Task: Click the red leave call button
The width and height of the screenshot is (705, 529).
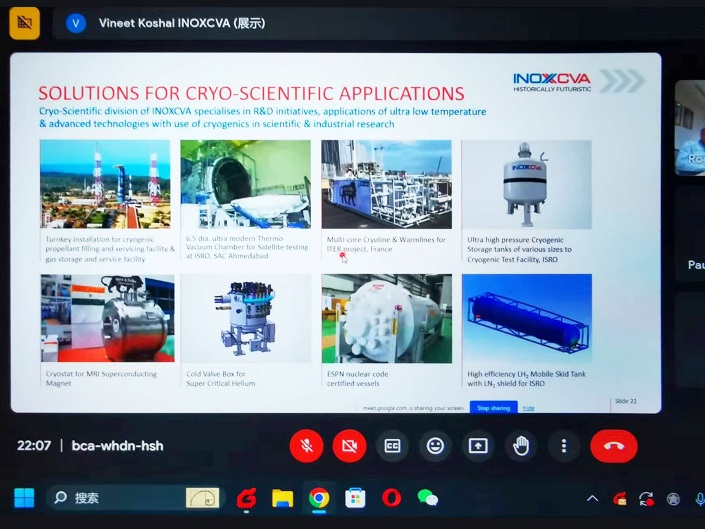Action: (614, 446)
